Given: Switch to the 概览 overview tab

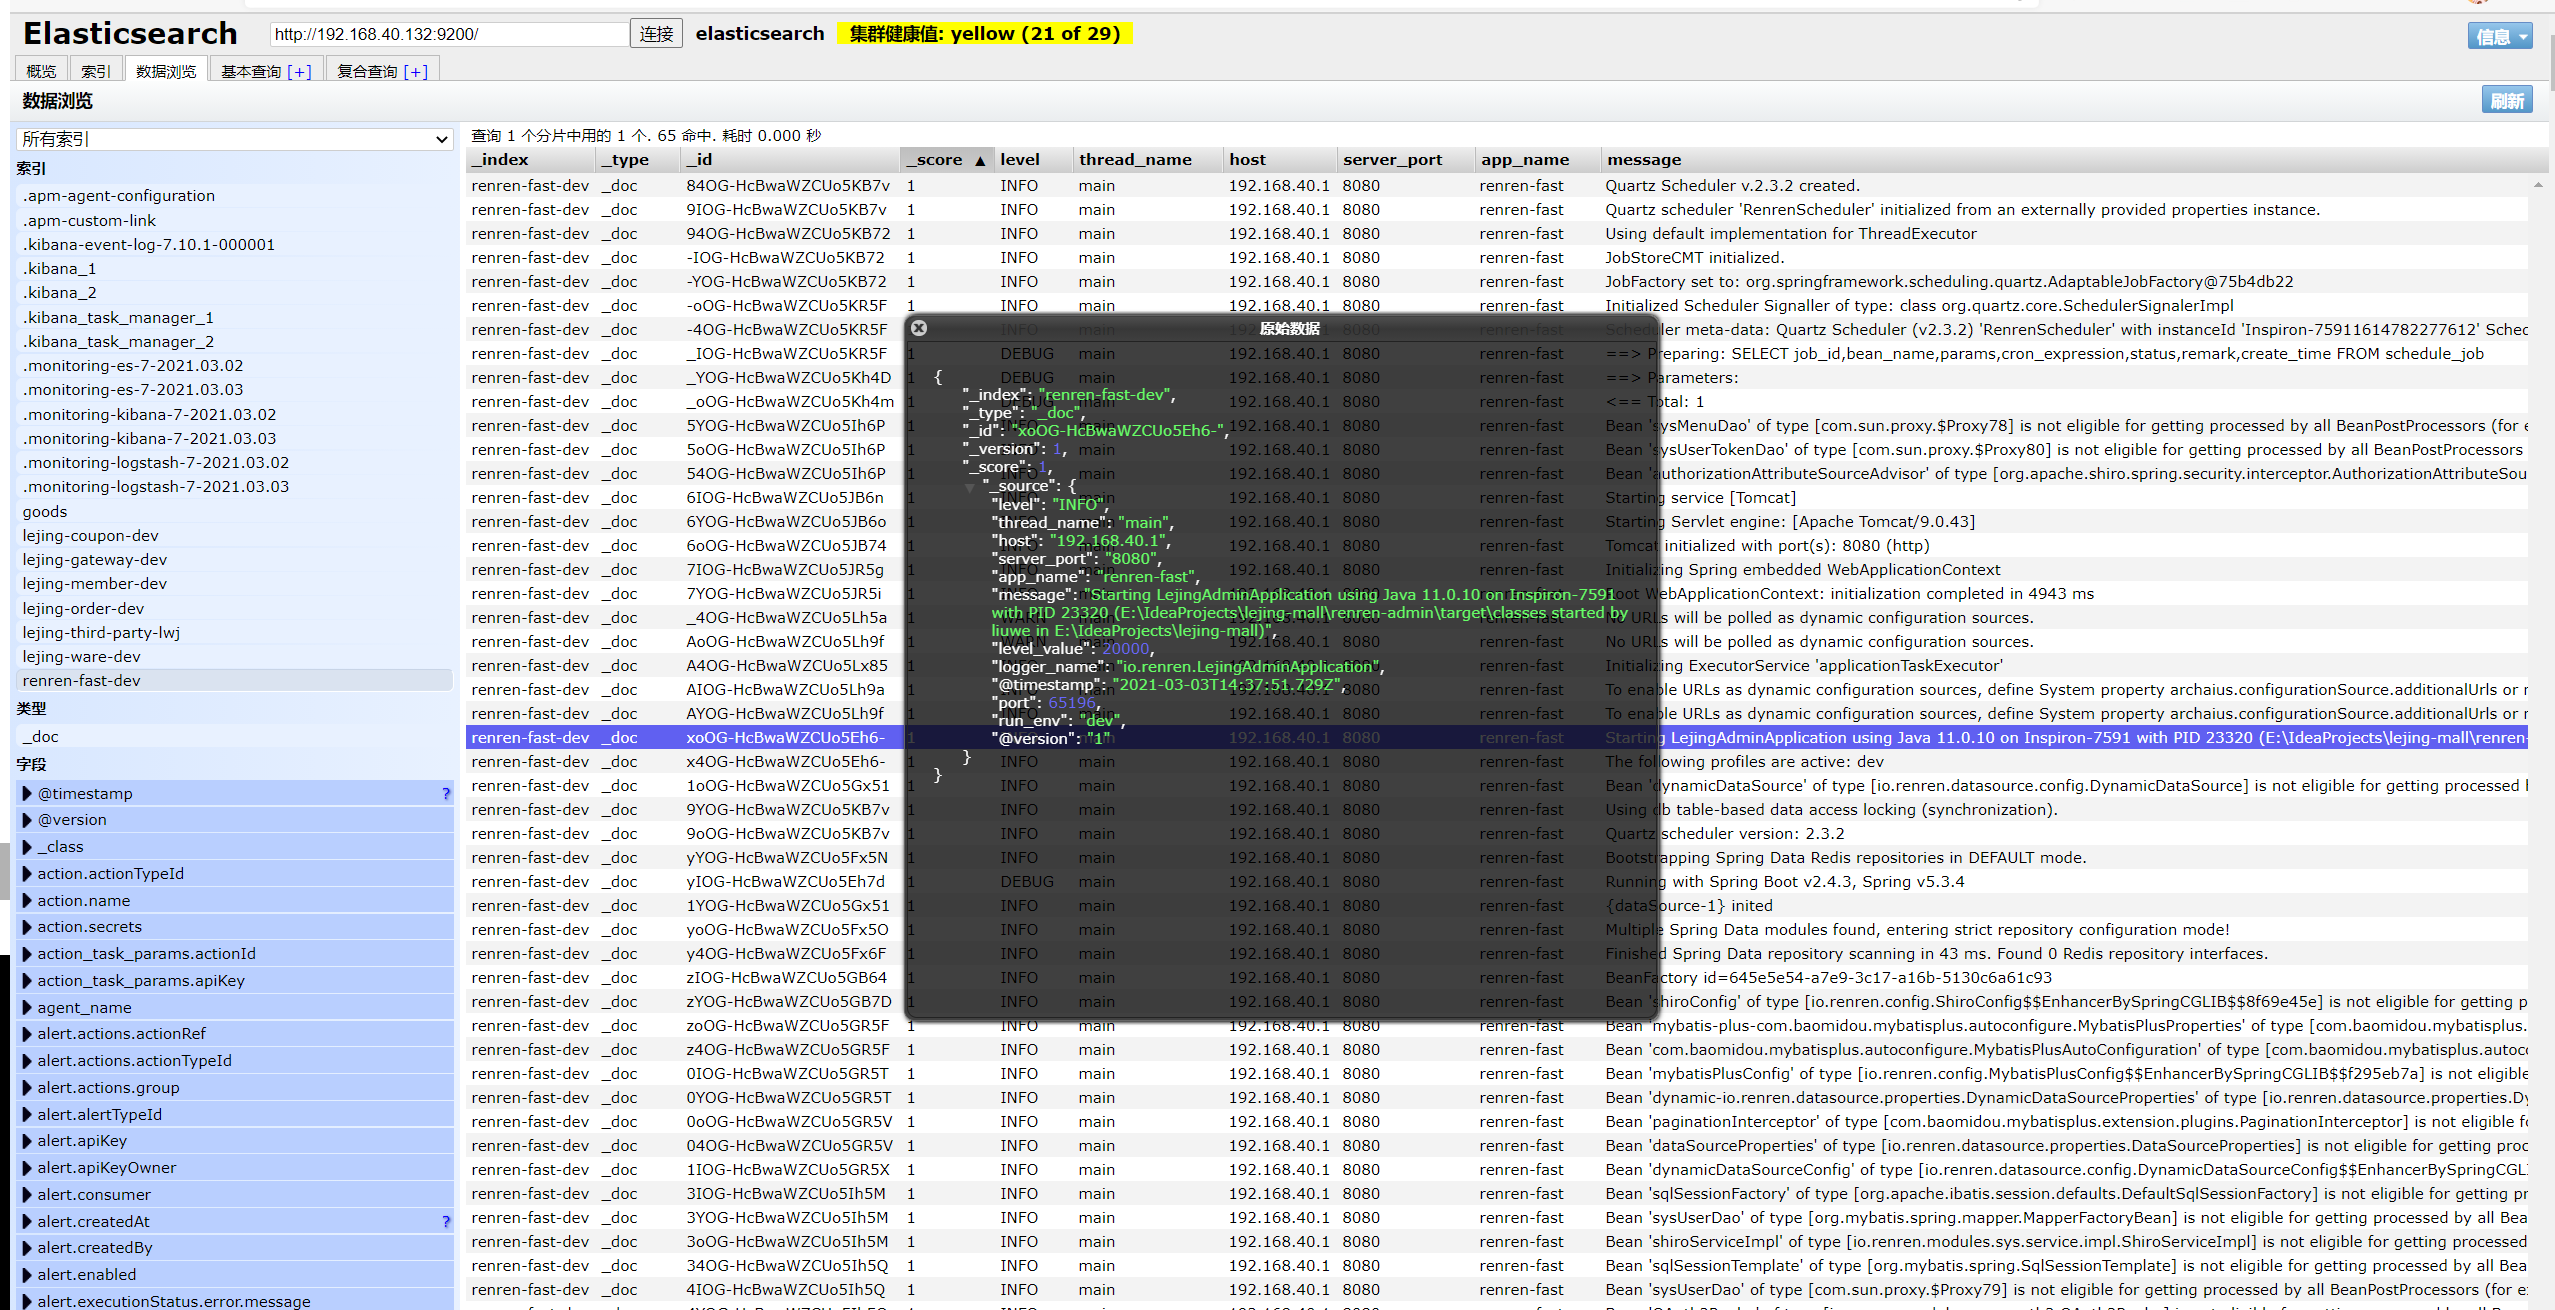Looking at the screenshot, I should [x=41, y=71].
